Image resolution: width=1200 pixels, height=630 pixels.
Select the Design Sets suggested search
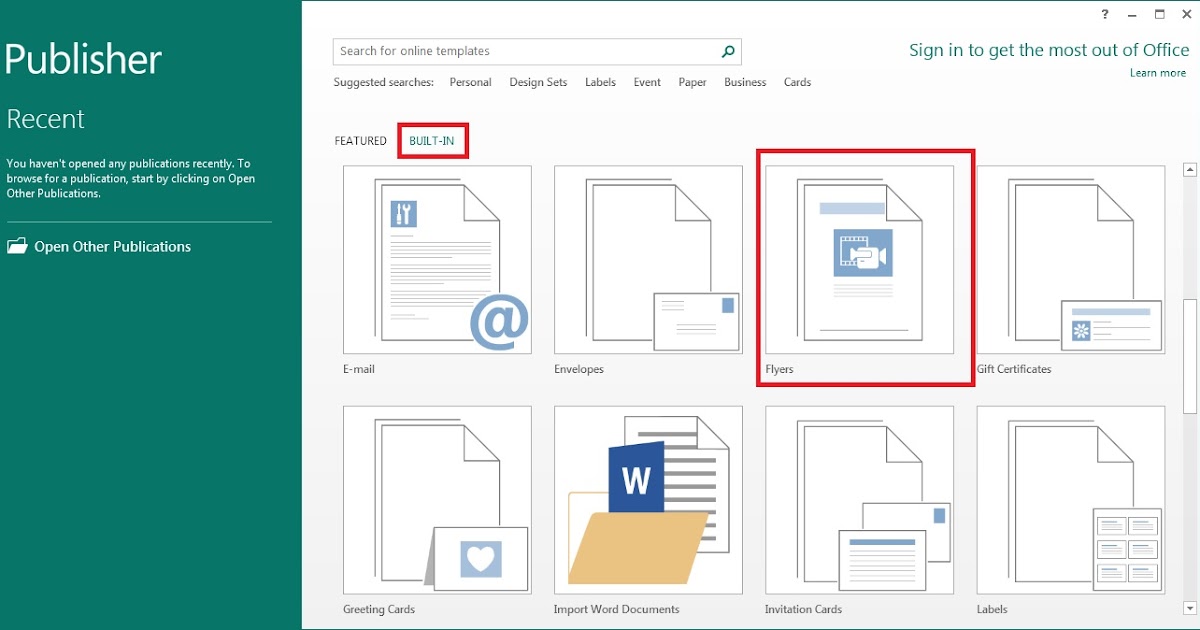[x=538, y=82]
